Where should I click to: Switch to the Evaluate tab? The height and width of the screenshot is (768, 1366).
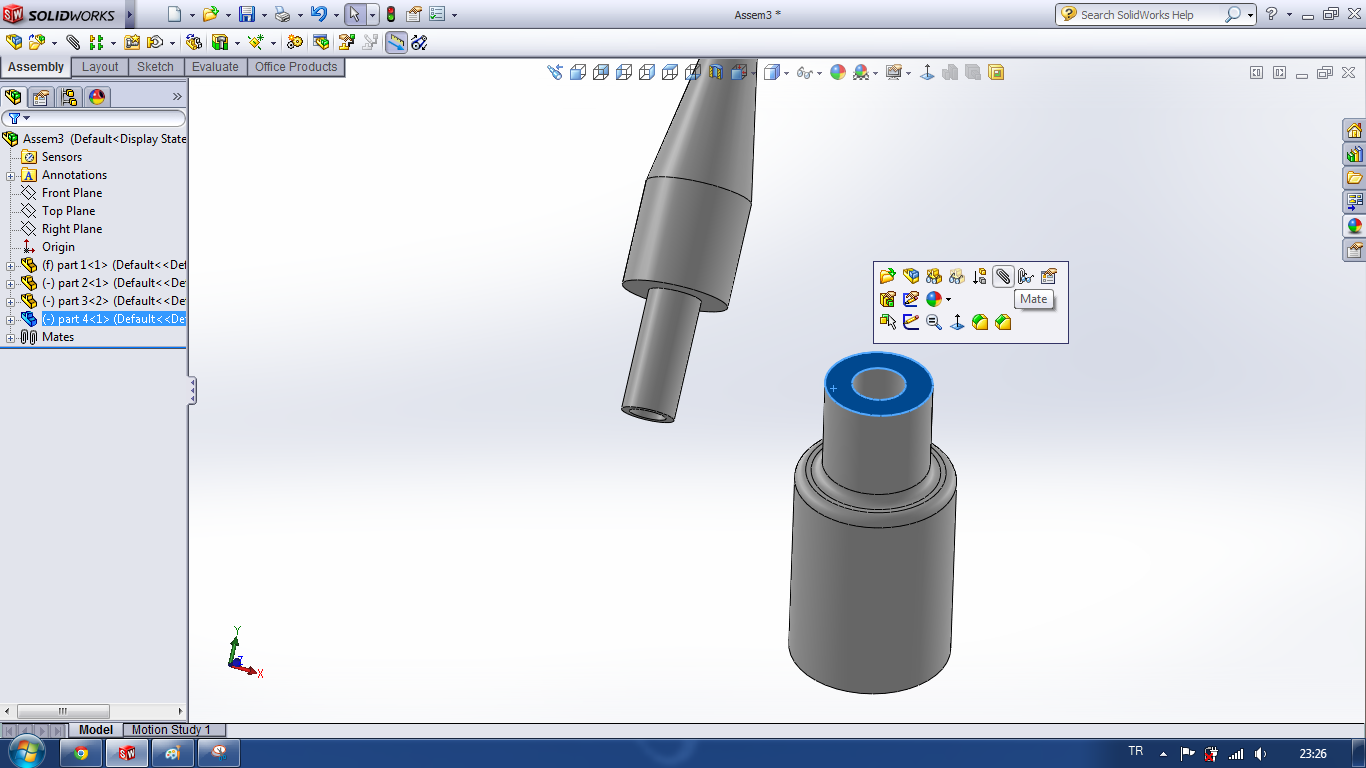[215, 67]
